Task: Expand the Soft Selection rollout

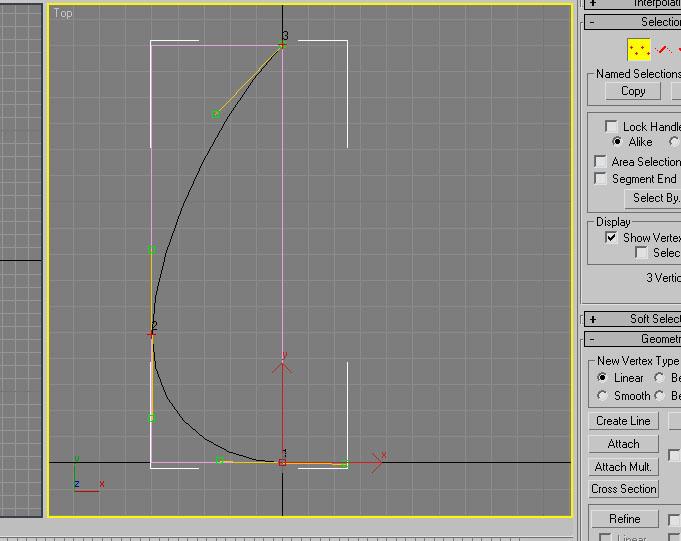Action: (x=632, y=319)
